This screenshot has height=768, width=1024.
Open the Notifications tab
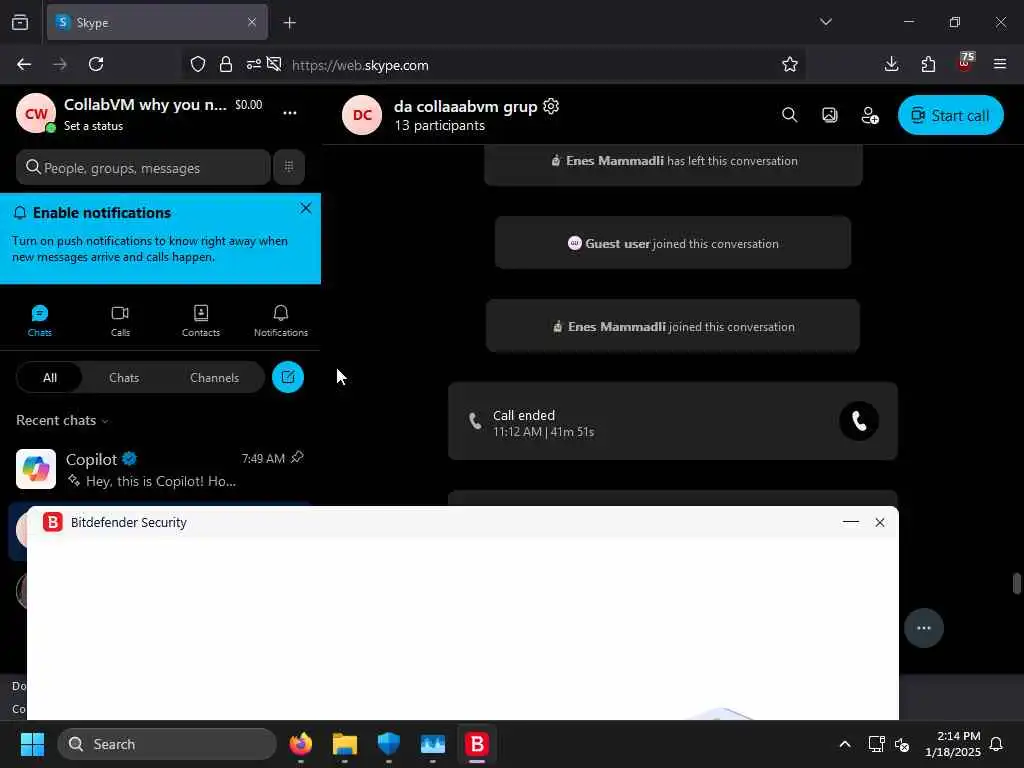pyautogui.click(x=281, y=321)
